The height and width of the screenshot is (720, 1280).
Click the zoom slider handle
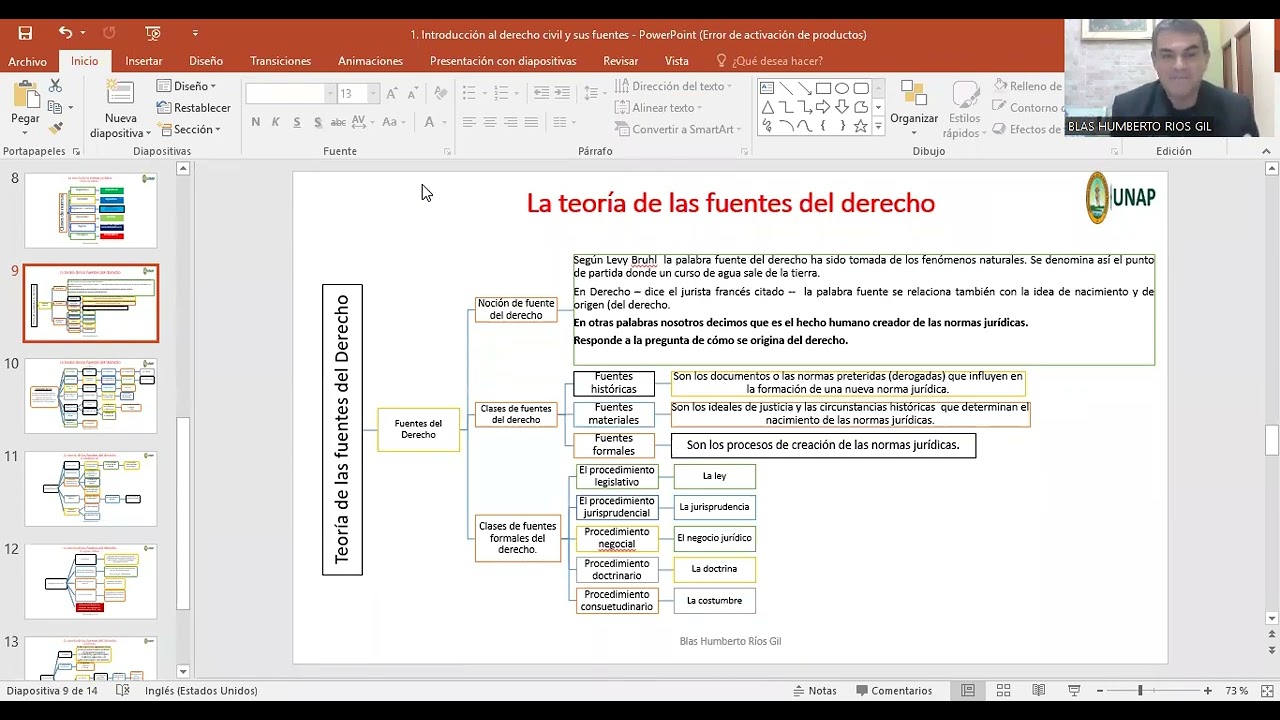coord(1139,690)
